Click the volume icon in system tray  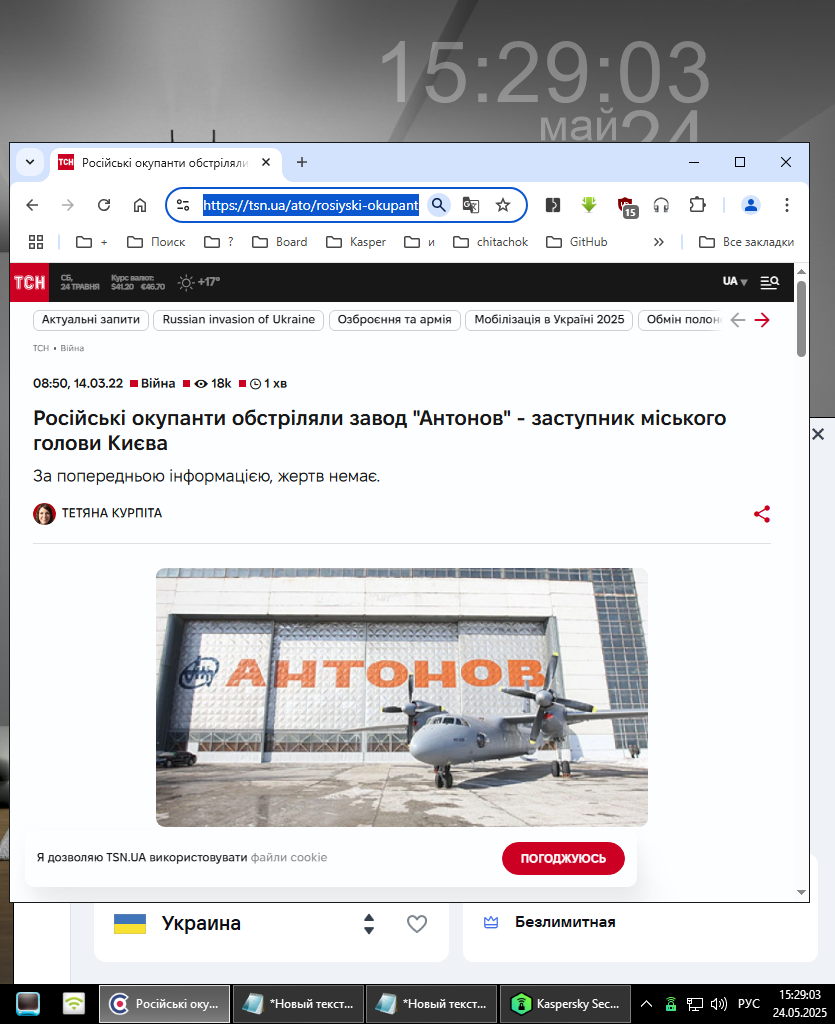coord(718,1004)
